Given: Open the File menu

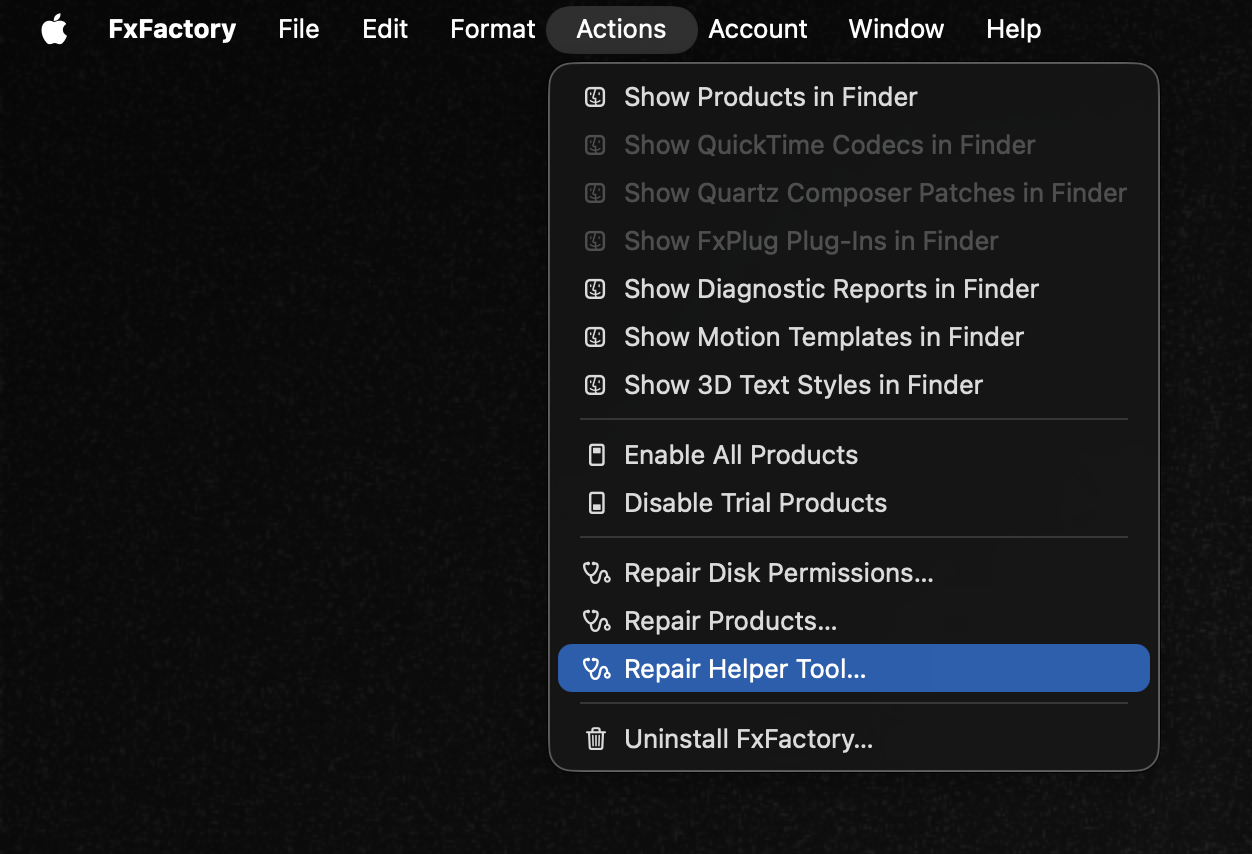Looking at the screenshot, I should click(299, 29).
